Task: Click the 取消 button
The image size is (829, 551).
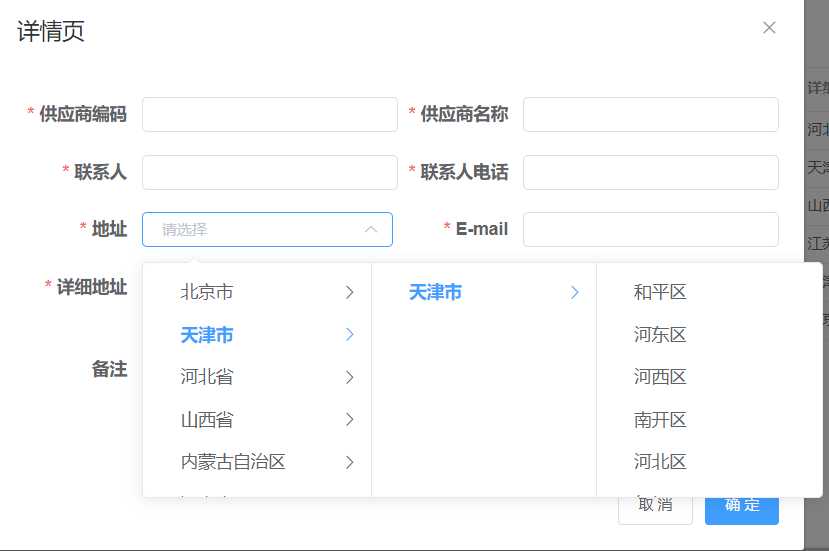Action: 655,510
